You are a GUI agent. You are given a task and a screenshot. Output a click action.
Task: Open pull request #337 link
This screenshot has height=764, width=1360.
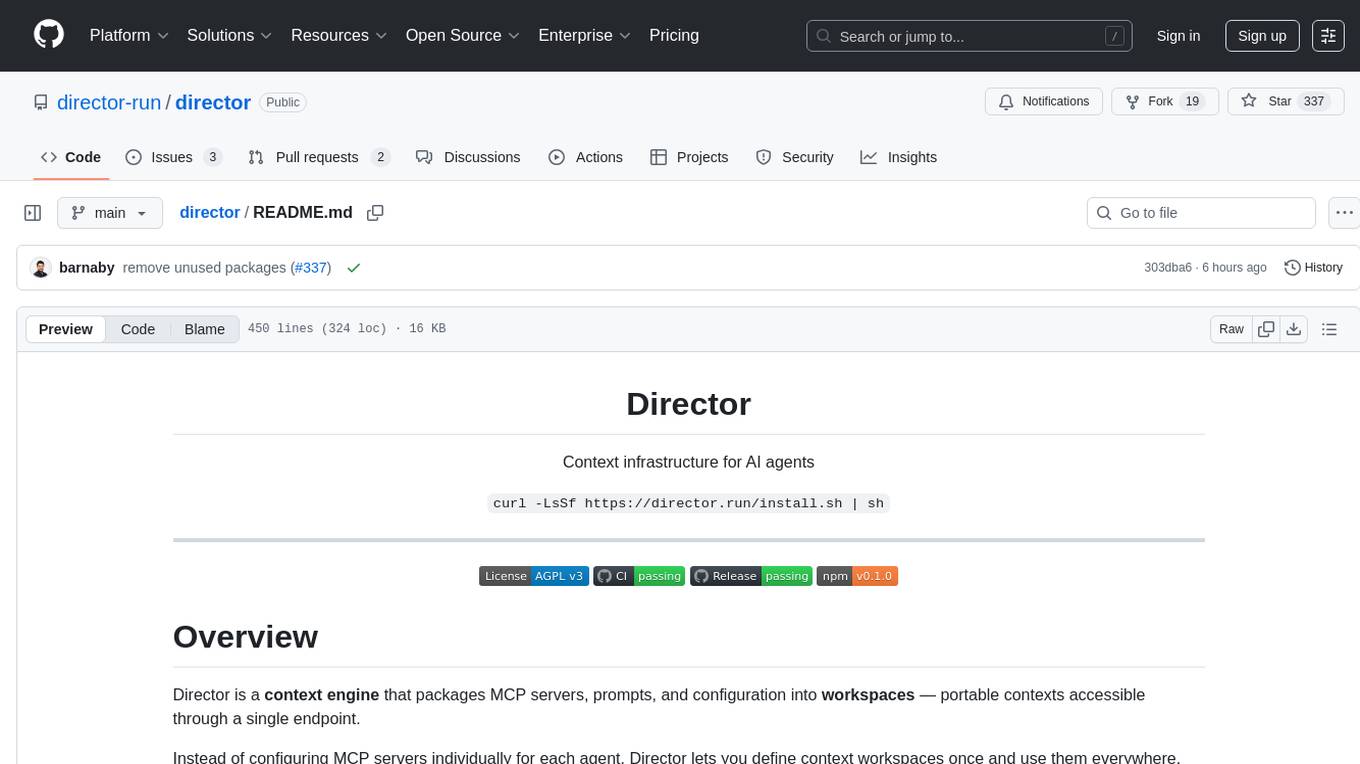click(311, 268)
